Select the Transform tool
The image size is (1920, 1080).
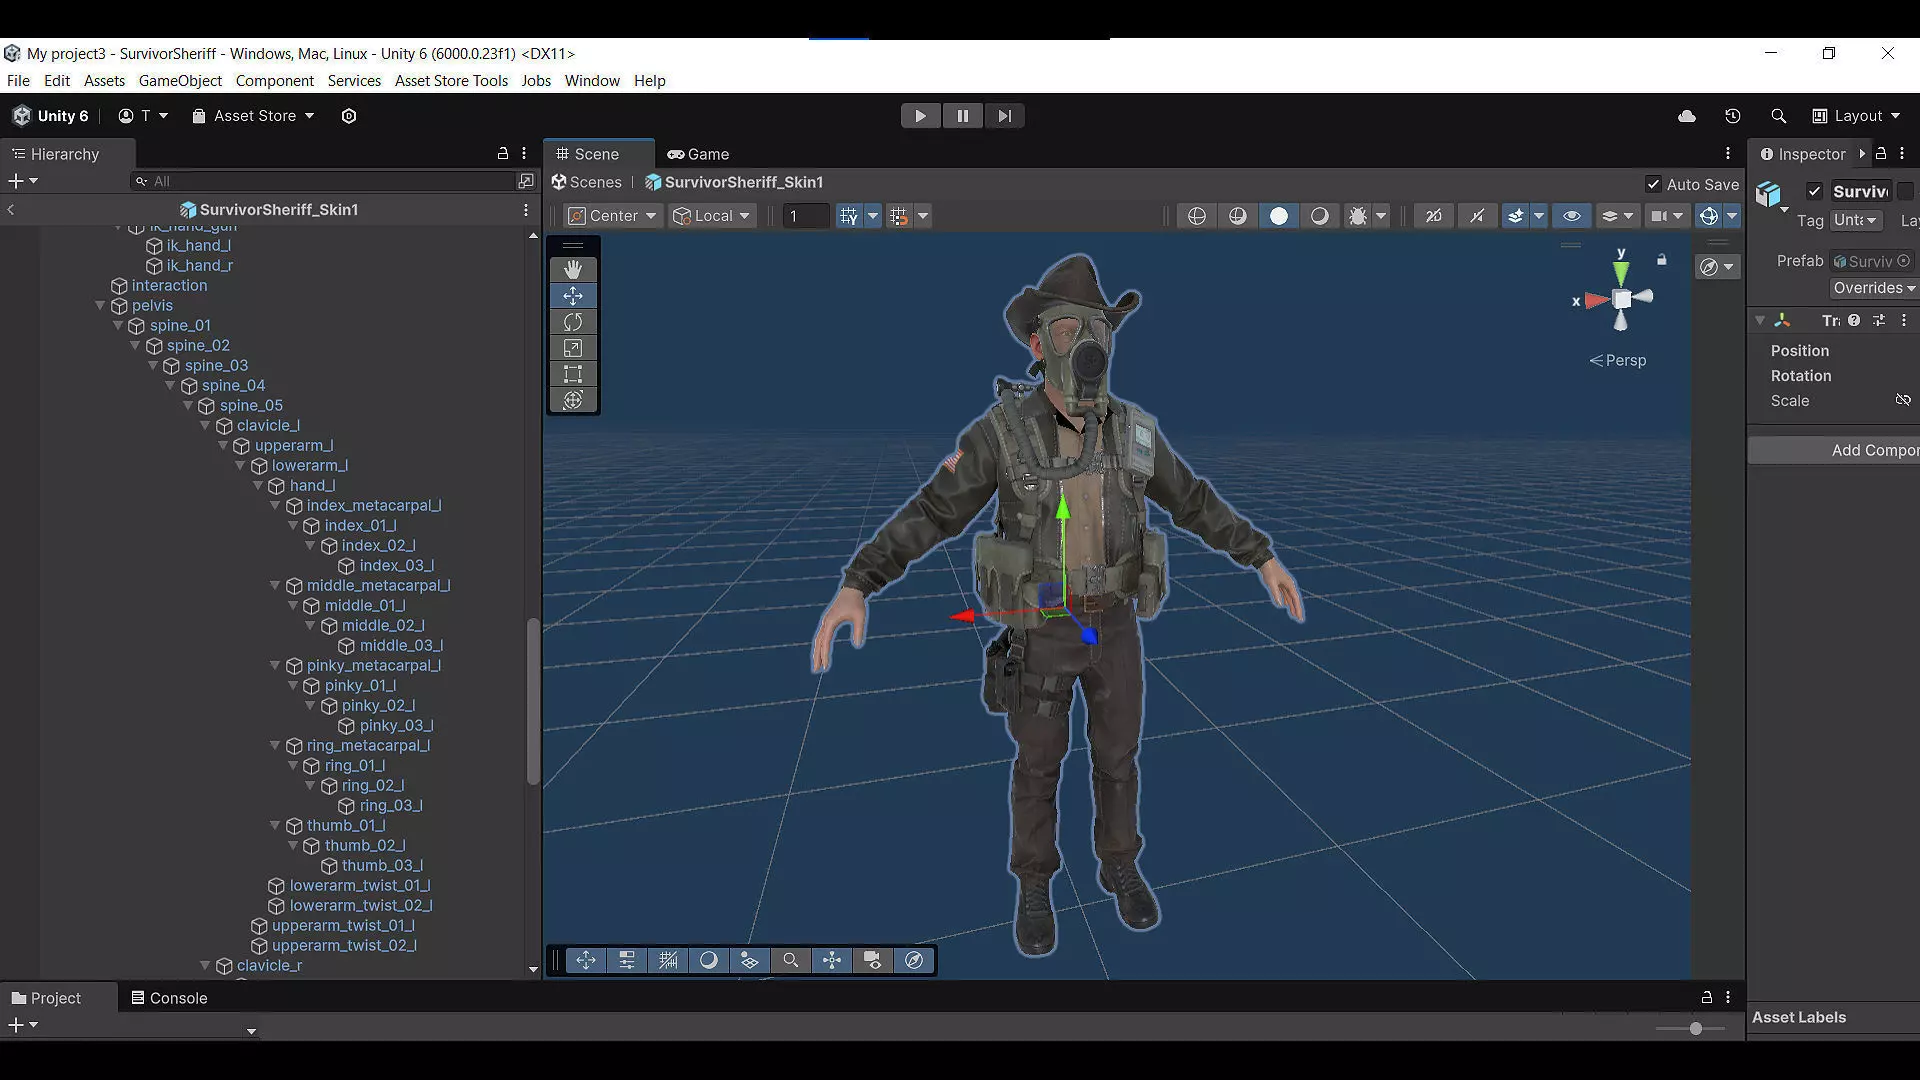(573, 400)
